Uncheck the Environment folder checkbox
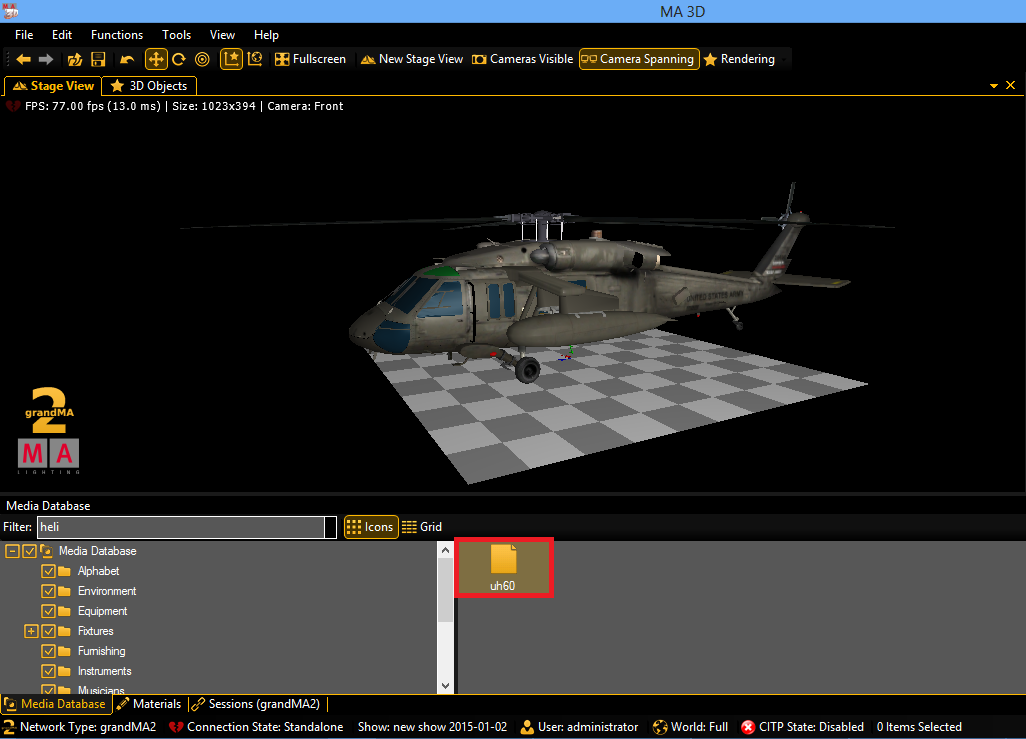1026x739 pixels. coord(48,591)
